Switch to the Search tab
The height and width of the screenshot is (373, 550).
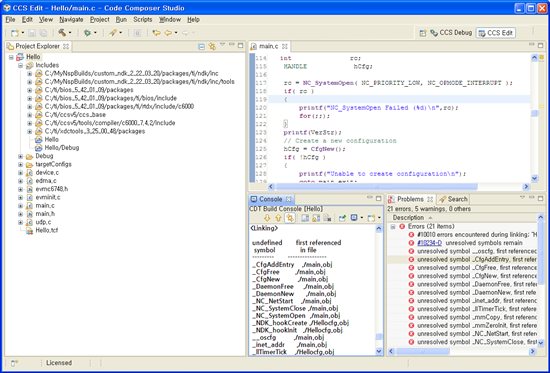453,199
